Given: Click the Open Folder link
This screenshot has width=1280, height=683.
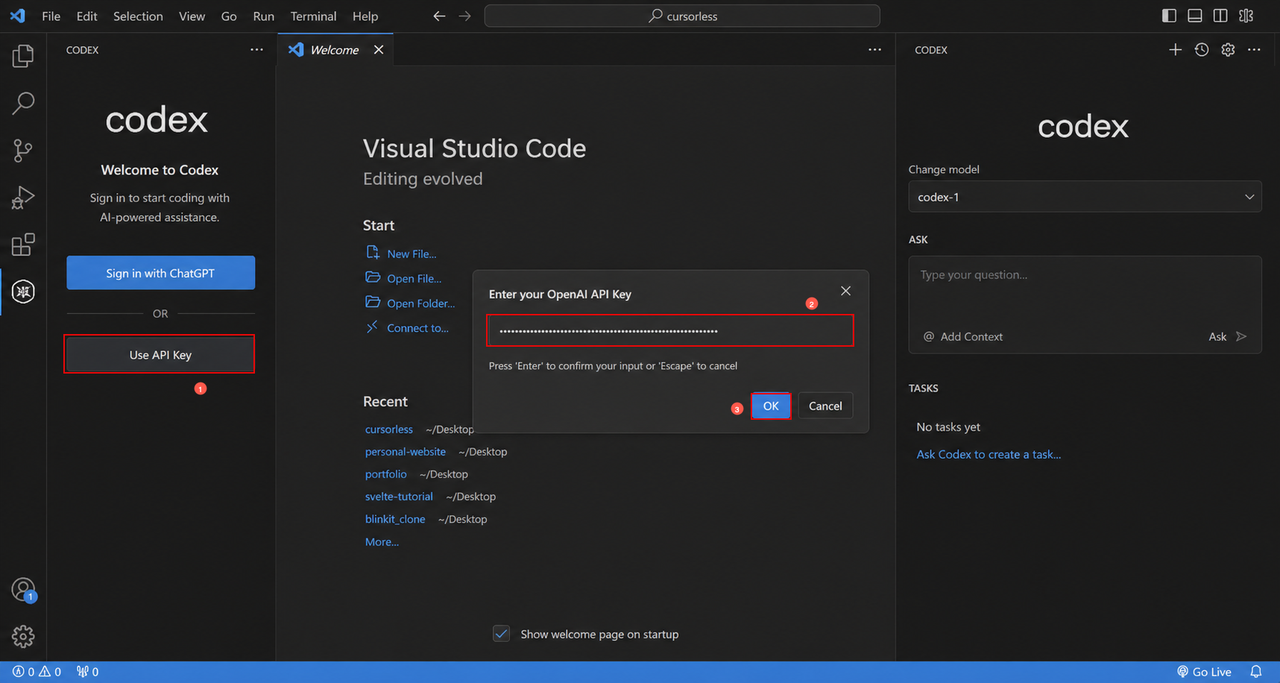Looking at the screenshot, I should (410, 303).
